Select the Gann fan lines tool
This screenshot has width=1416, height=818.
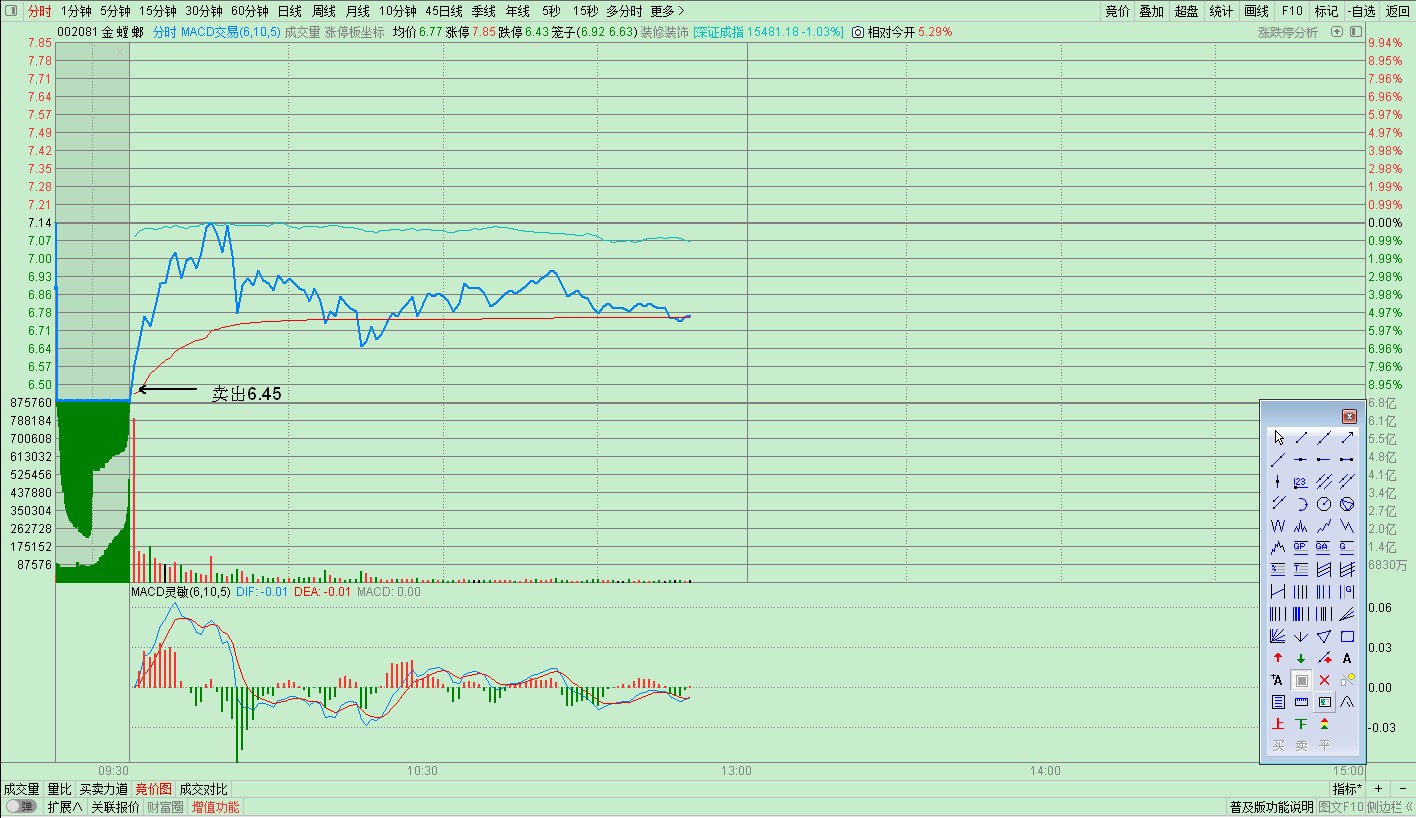[1277, 636]
